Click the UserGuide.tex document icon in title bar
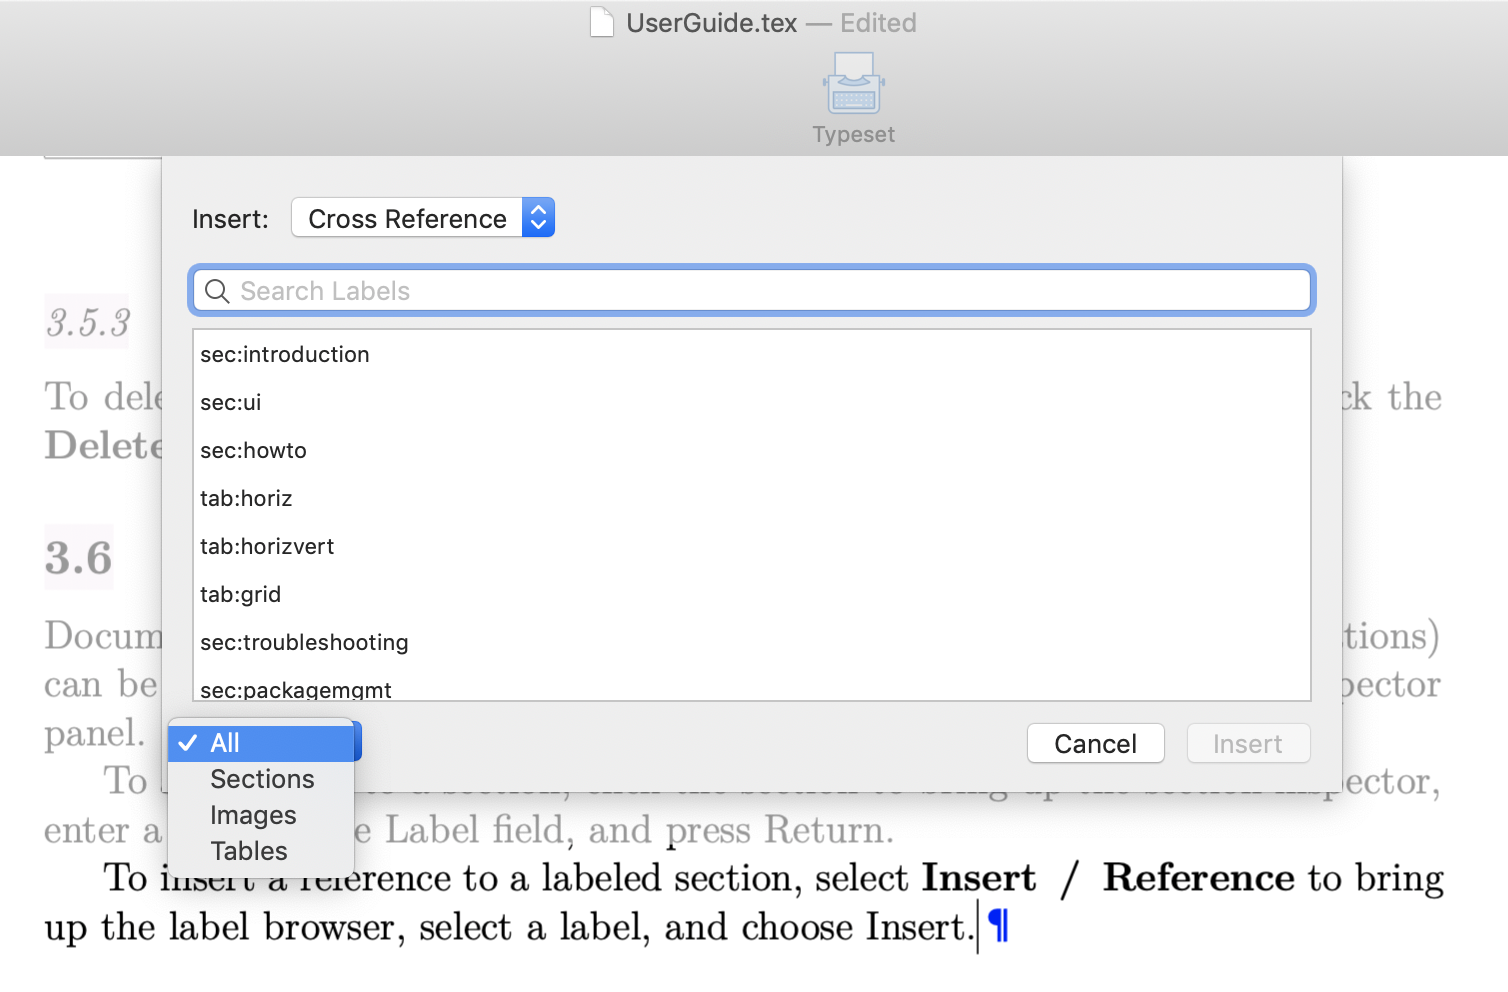Viewport: 1508px width, 992px height. 602,22
